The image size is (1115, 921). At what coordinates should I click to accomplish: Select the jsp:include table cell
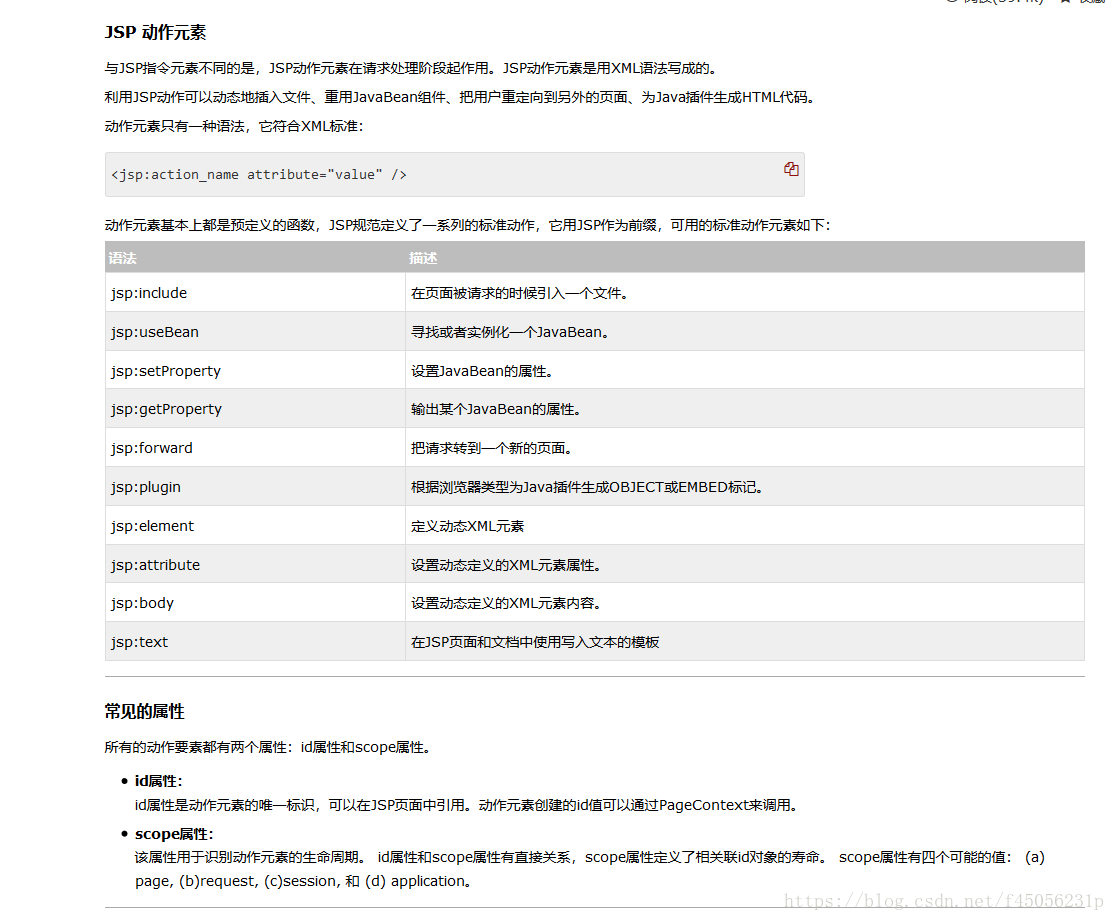[x=255, y=292]
